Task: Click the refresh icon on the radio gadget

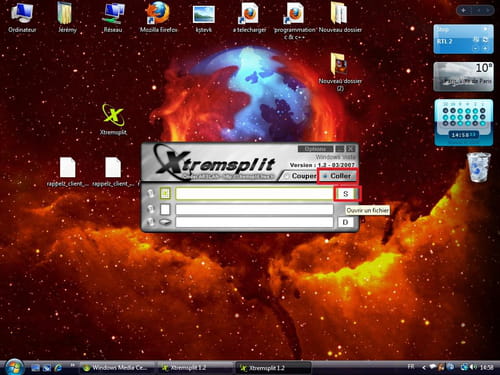Action: pos(485,39)
